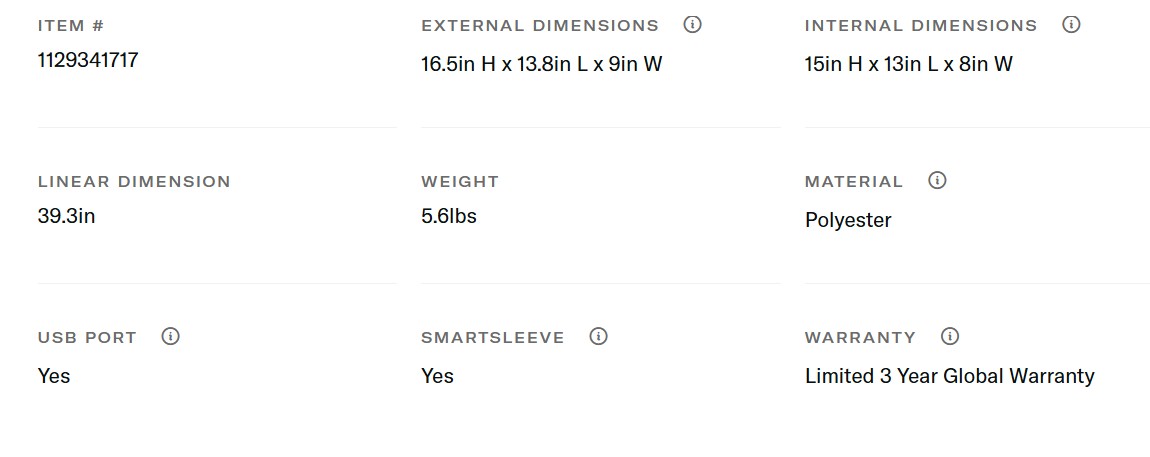Click the USB Port info icon
Screen dimensions: 1150x457
(171, 337)
